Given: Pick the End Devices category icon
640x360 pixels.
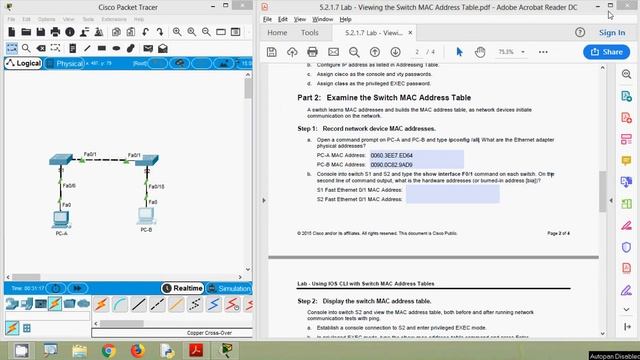Looking at the screenshot, I should click(27, 304).
